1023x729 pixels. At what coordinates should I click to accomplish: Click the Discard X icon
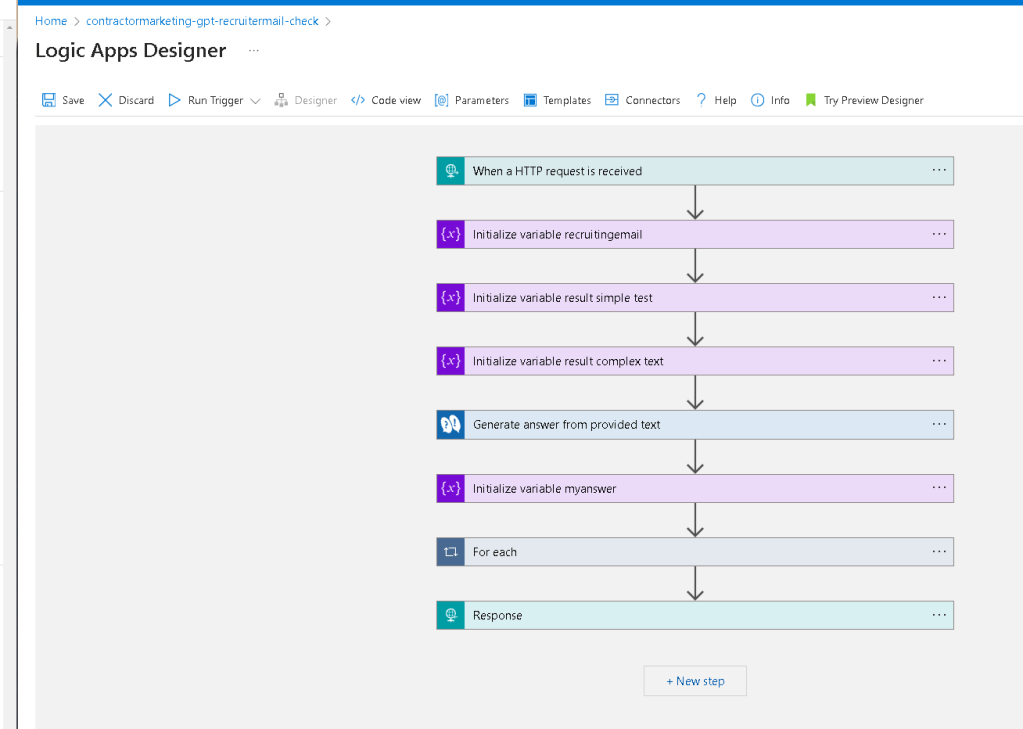click(105, 100)
